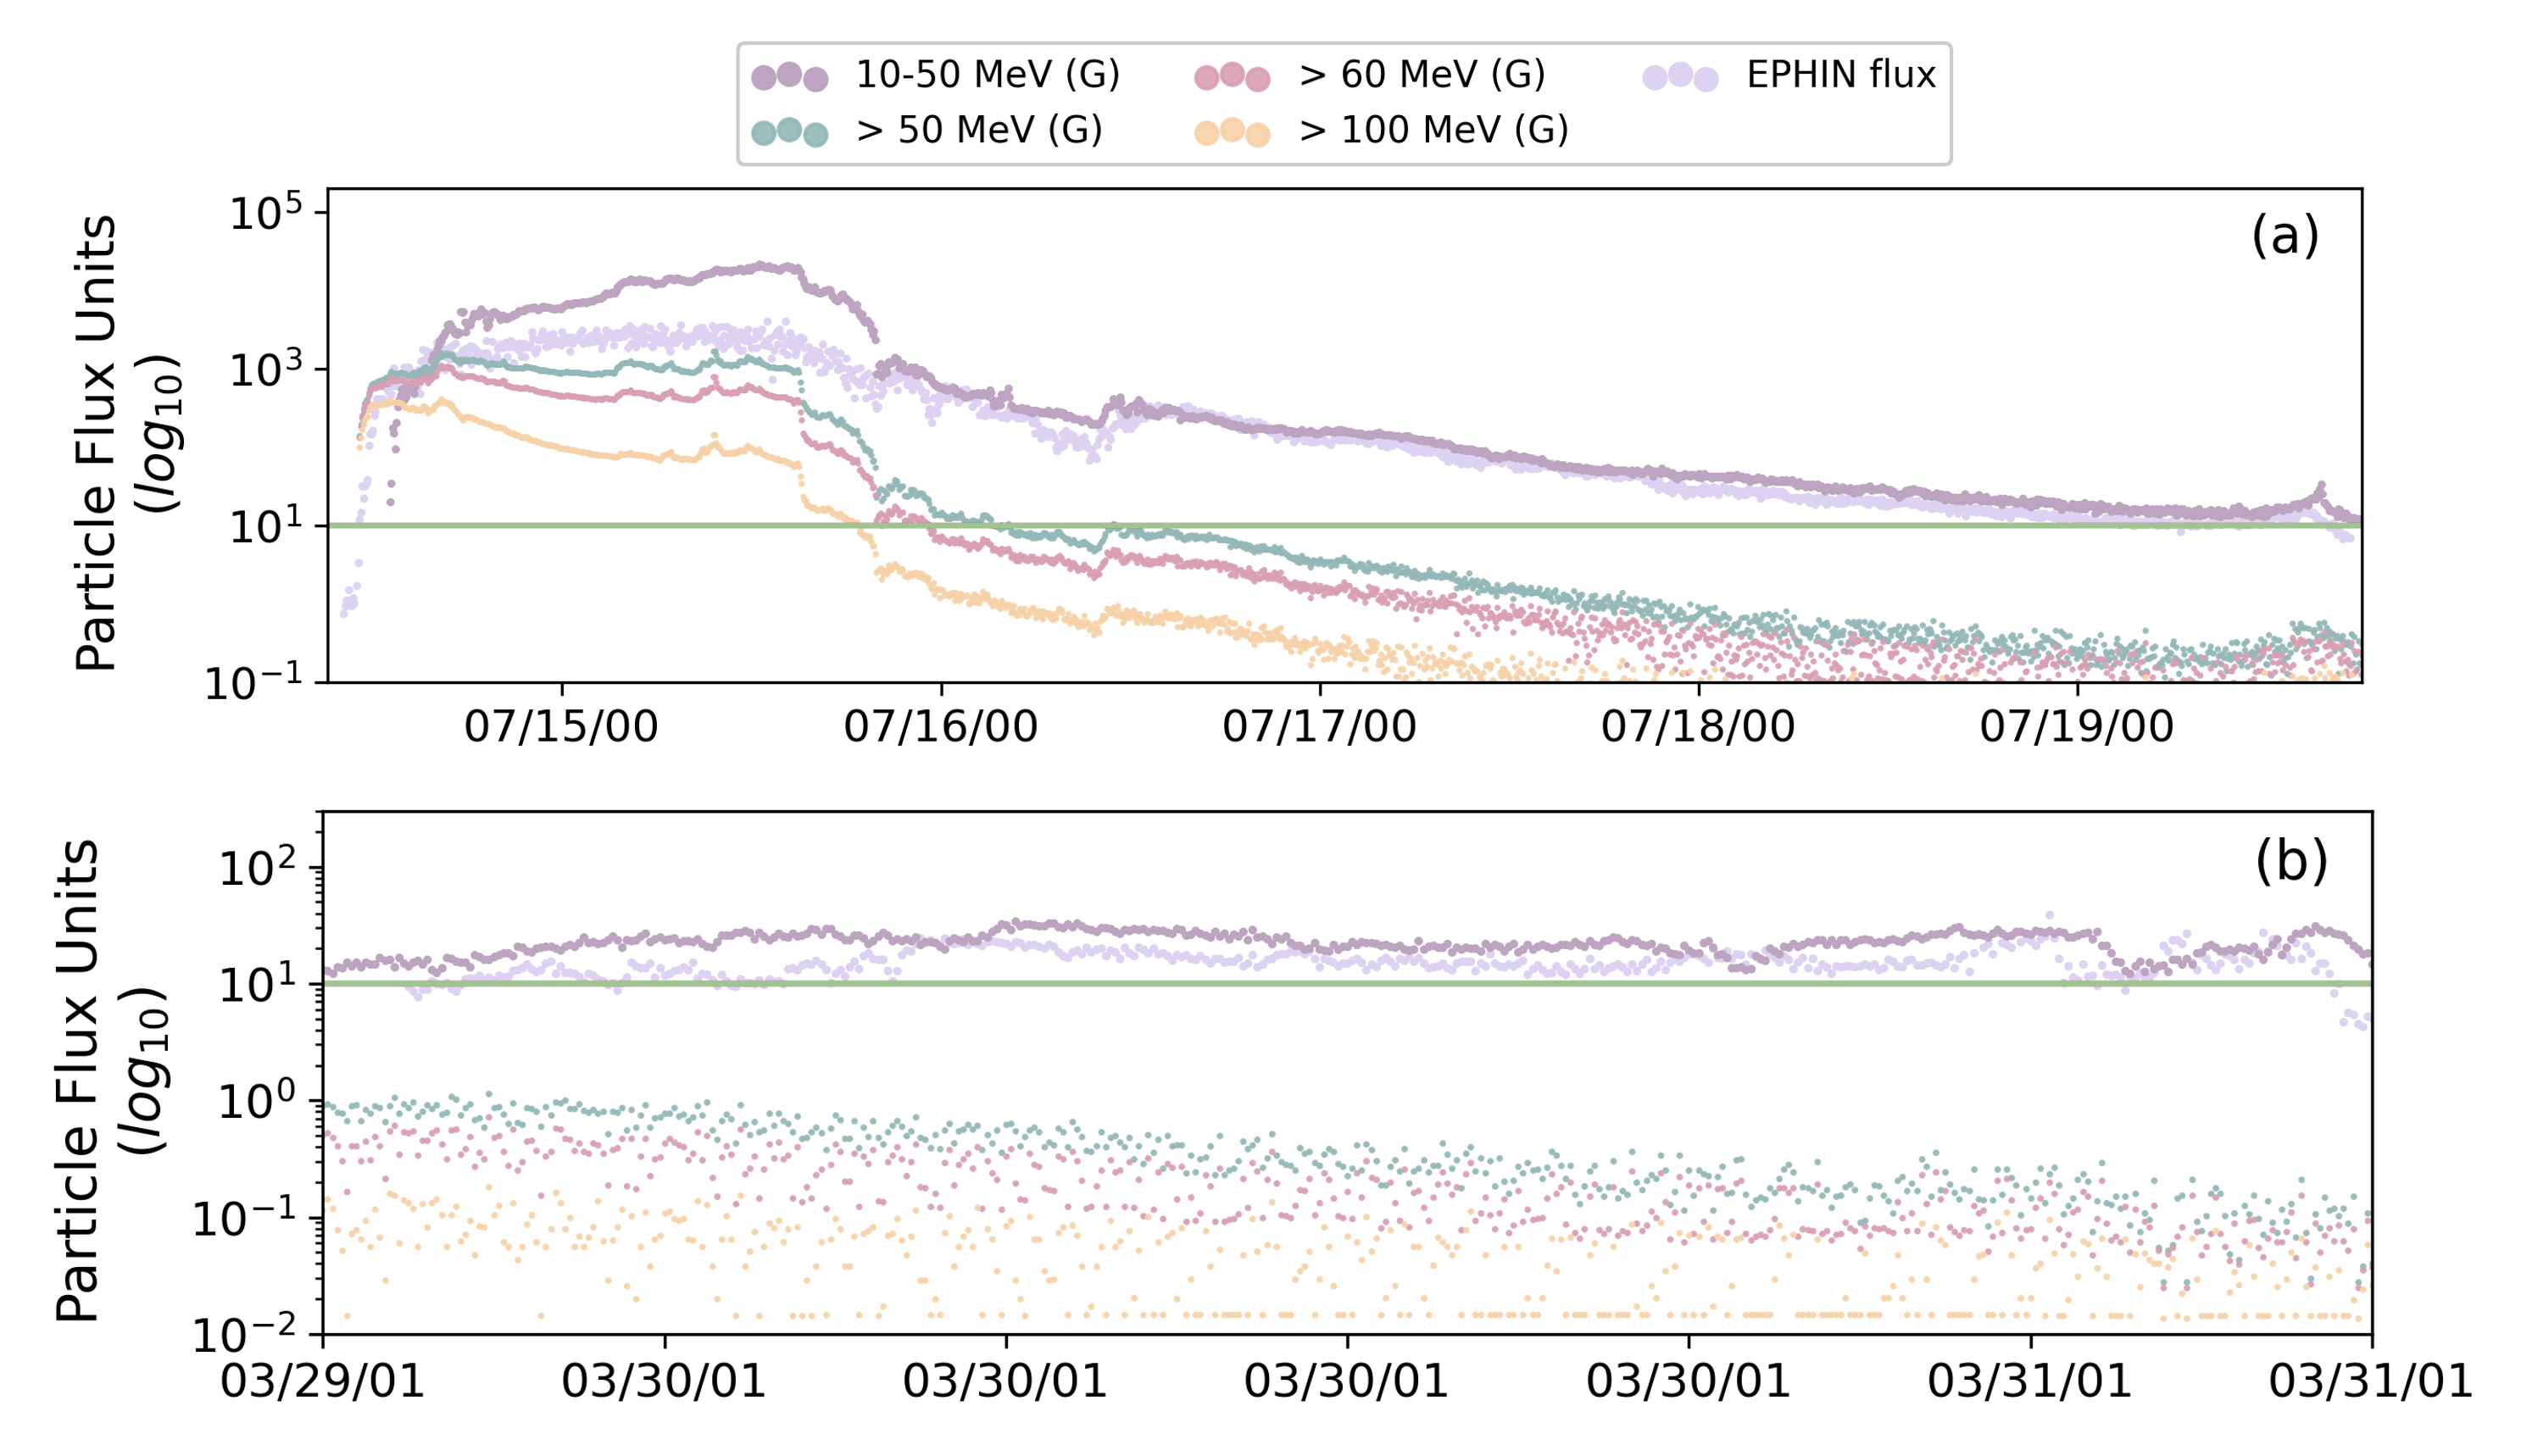Click the green threshold line in panel (a)
2521x1456 pixels.
1500,525
